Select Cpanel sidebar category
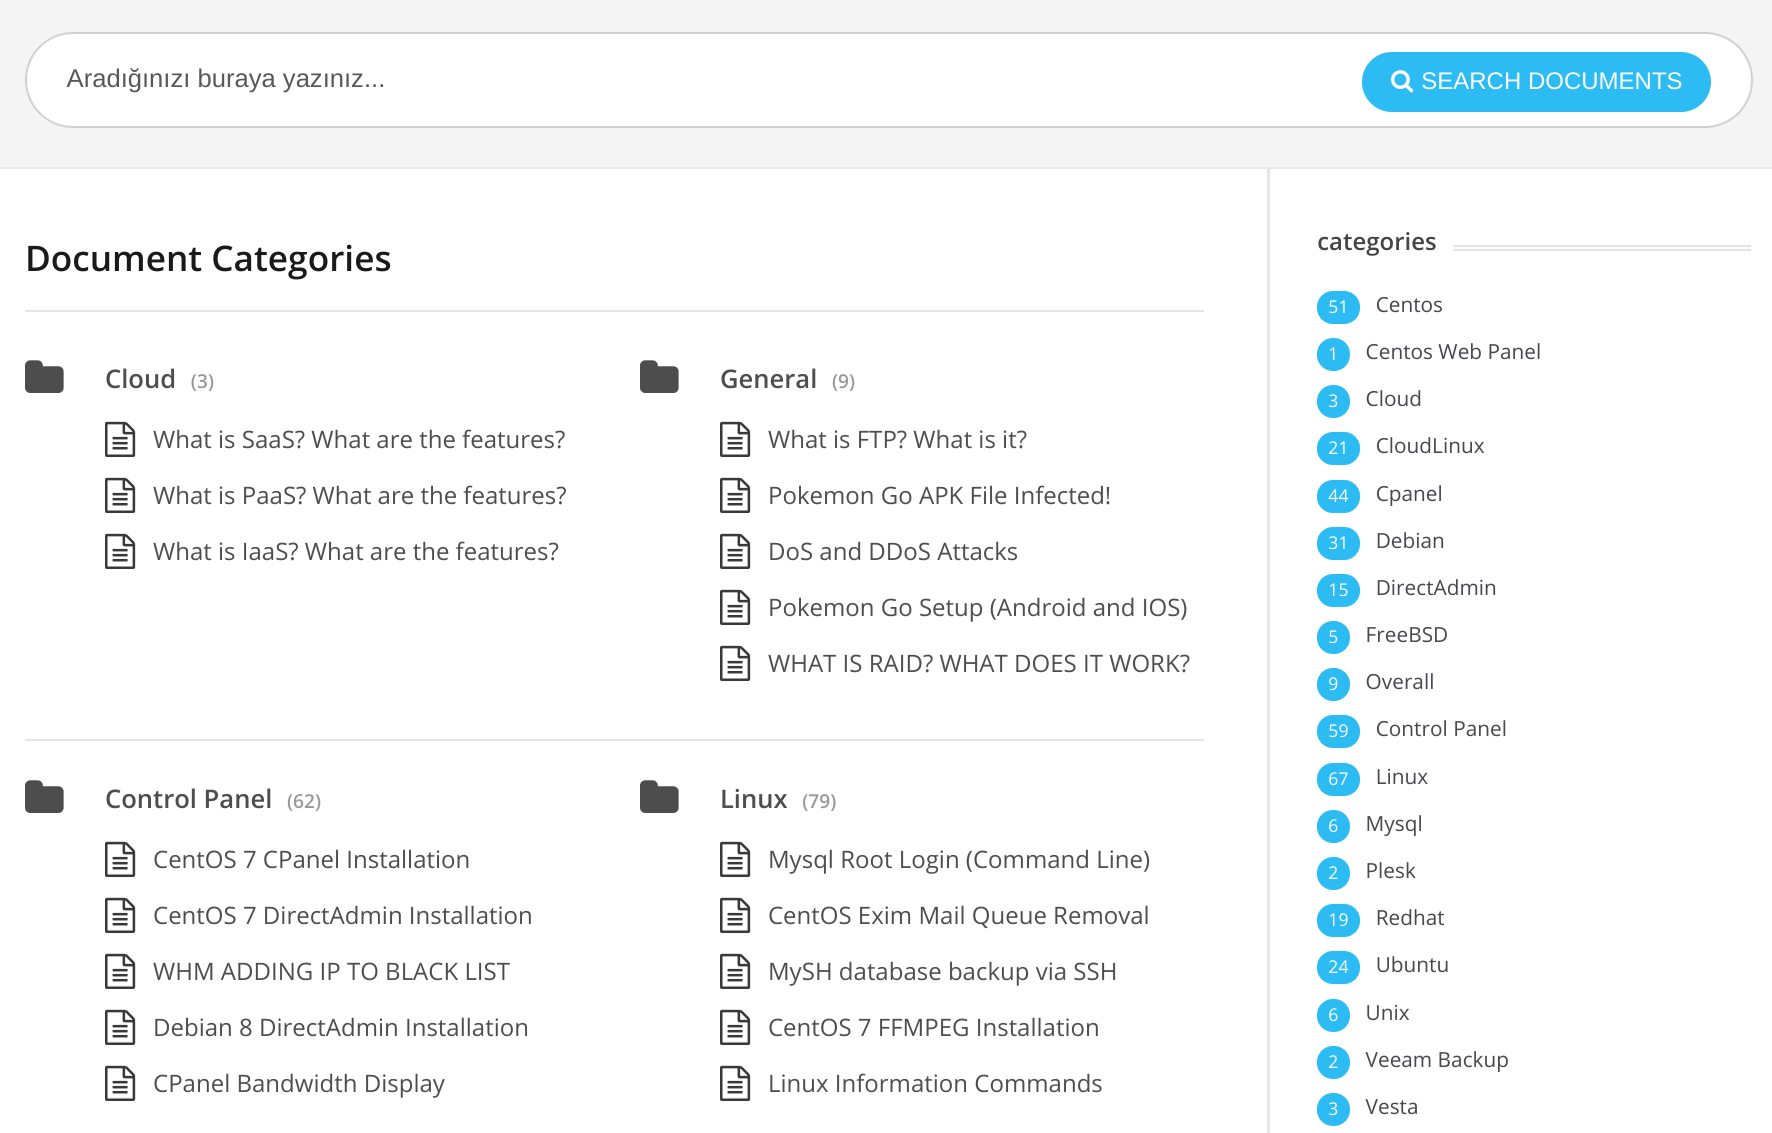 coord(1408,494)
